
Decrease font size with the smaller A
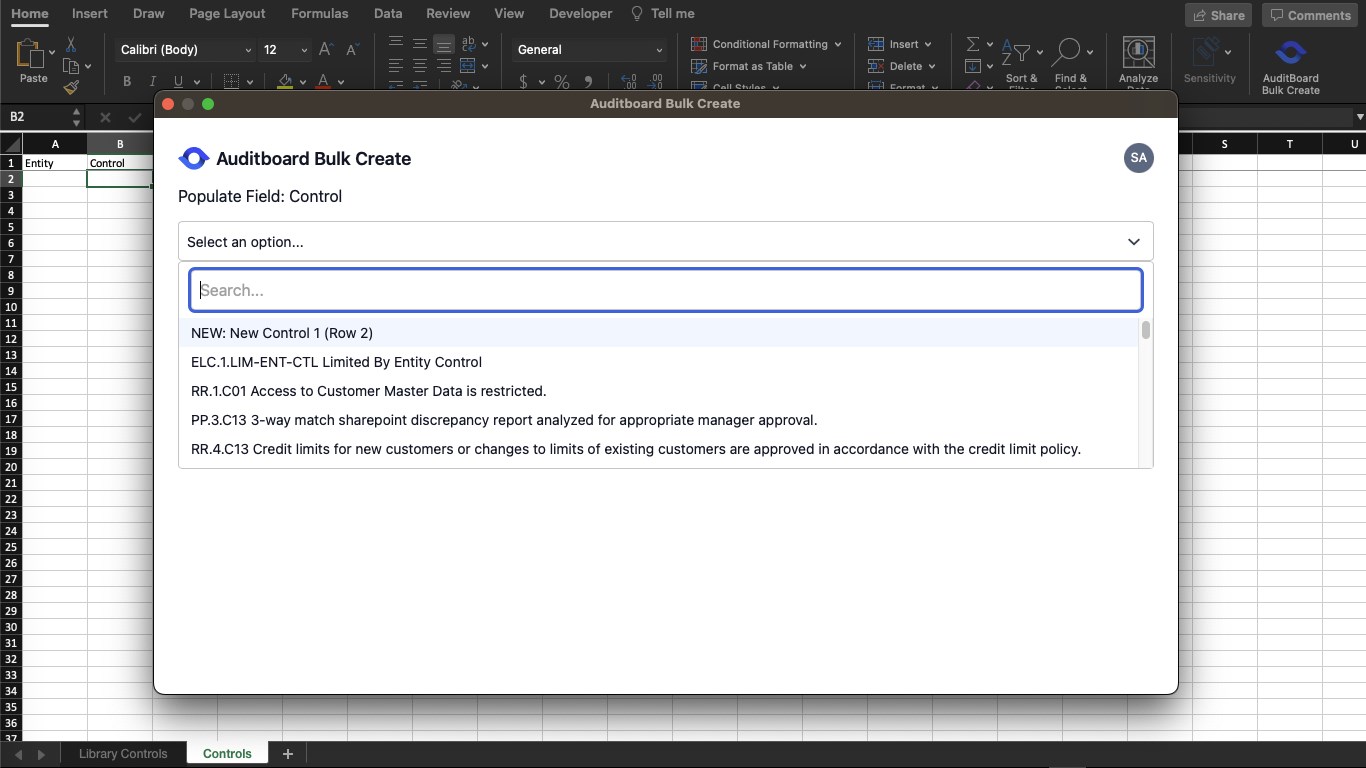352,50
